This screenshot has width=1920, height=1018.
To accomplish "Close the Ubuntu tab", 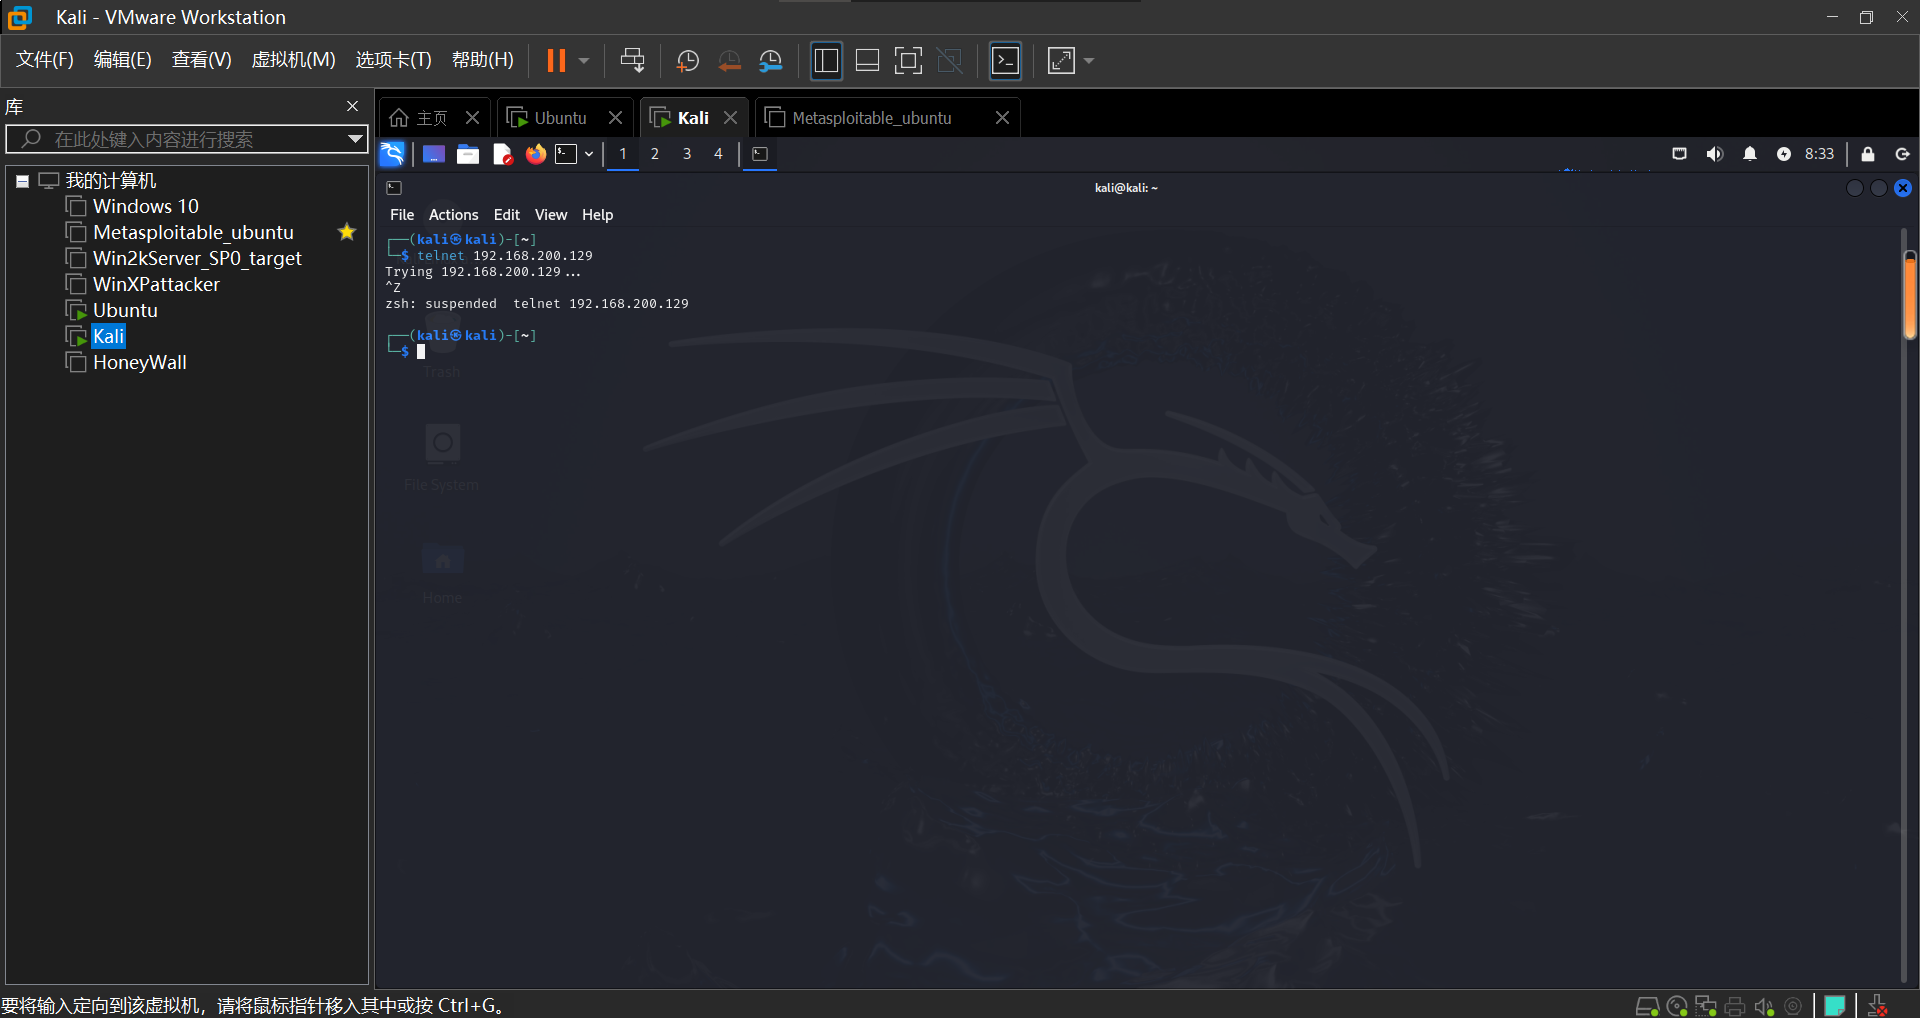I will coord(616,118).
